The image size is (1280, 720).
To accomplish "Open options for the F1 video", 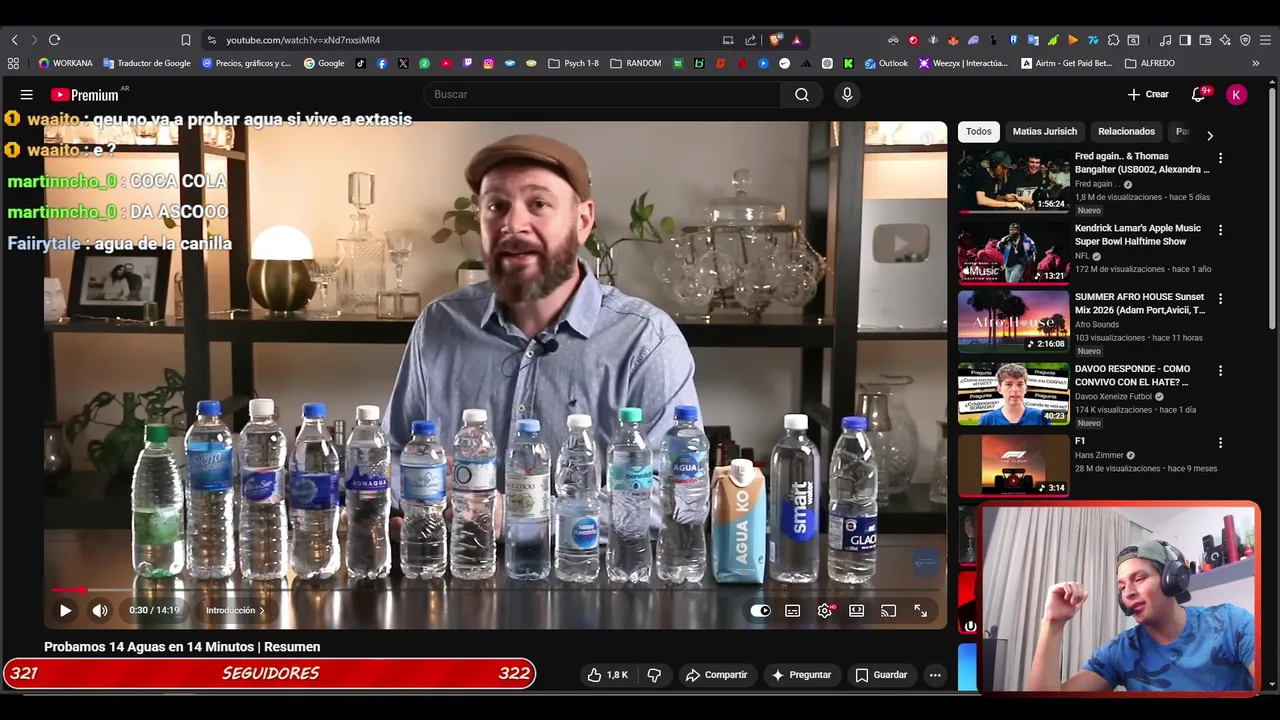I will (1220, 443).
